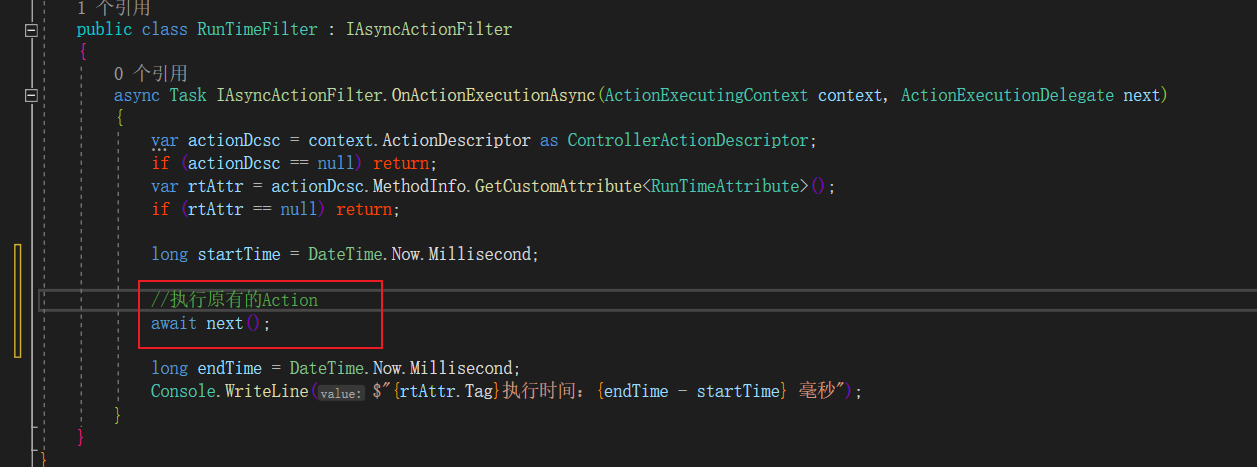Viewport: 1257px width, 467px height.
Task: Click the "async" keyword before Task
Action: coord(136,96)
